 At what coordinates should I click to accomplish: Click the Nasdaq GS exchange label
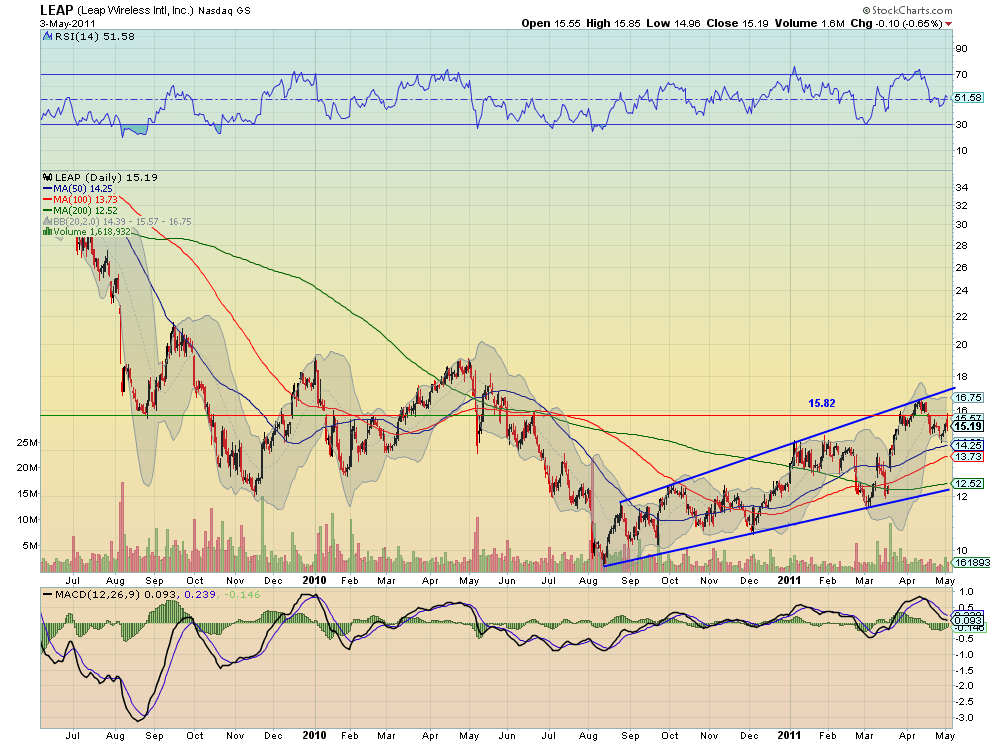pos(224,11)
